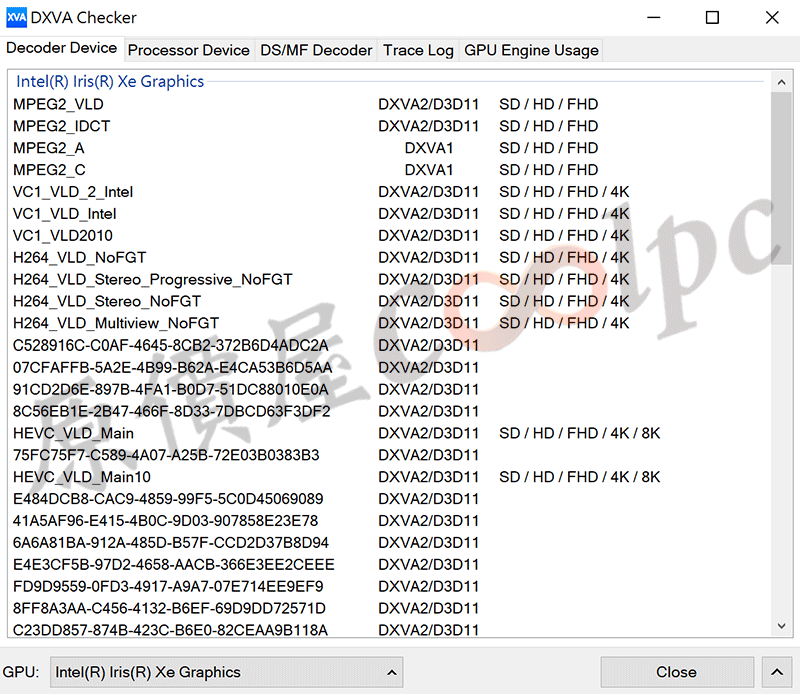This screenshot has height=694, width=800.
Task: Select the MPEG2_A row
Action: (x=389, y=148)
